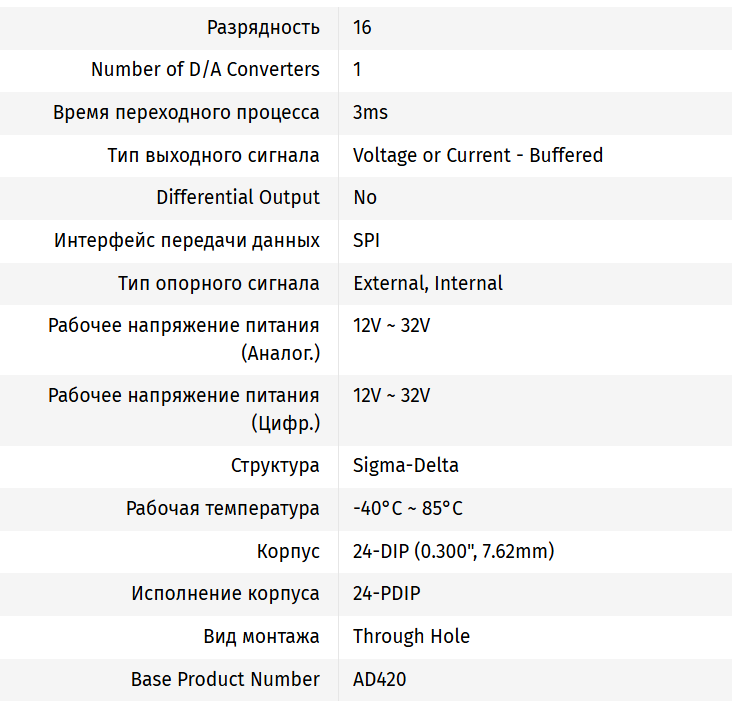
Task: Click the "SPI" interface value
Action: pos(366,240)
